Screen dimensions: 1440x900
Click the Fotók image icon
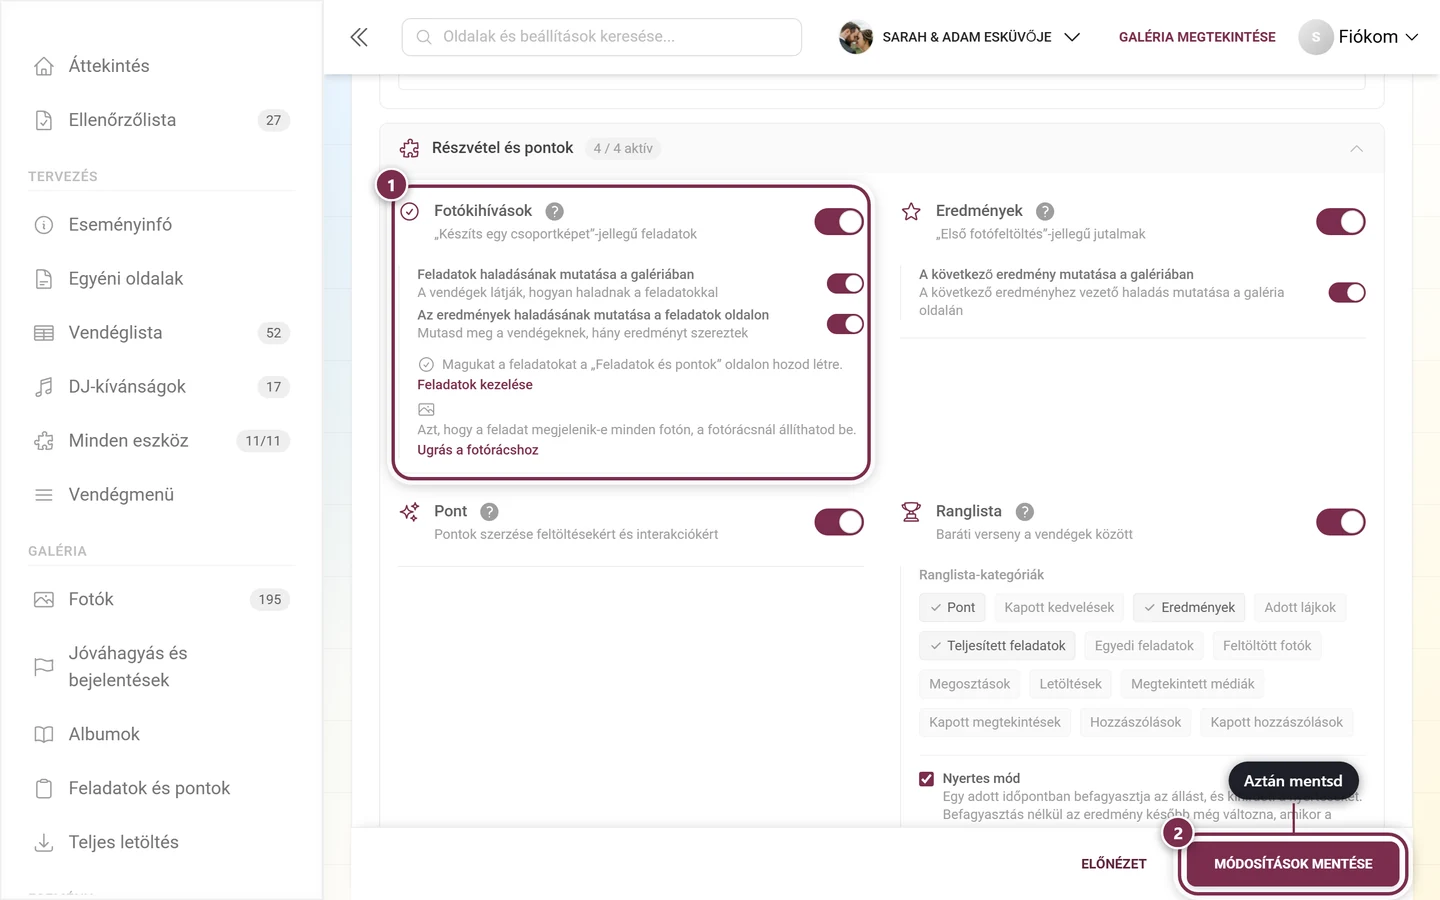click(44, 600)
